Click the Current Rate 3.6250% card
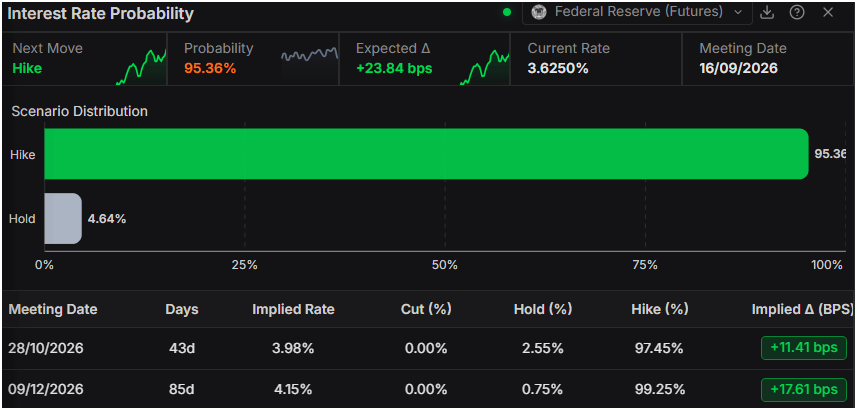The height and width of the screenshot is (410, 857). (596, 58)
